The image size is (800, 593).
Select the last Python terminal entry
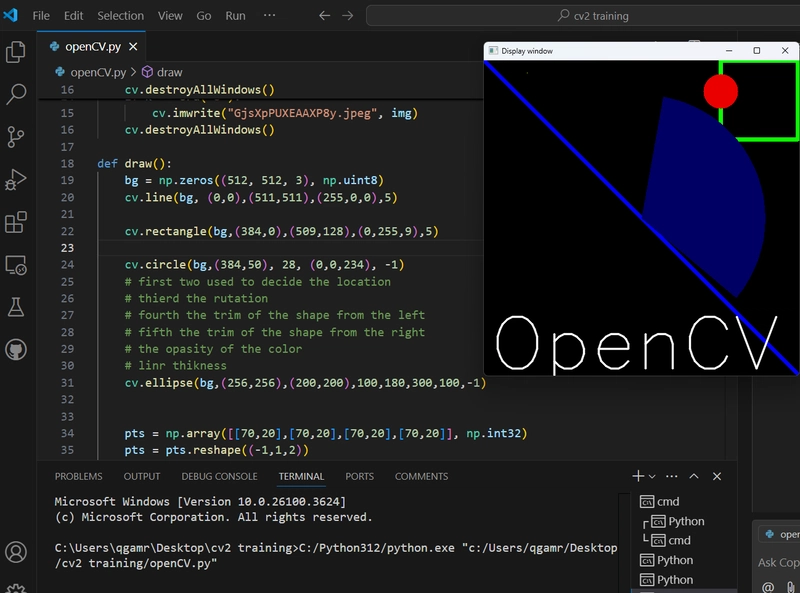pos(666,580)
